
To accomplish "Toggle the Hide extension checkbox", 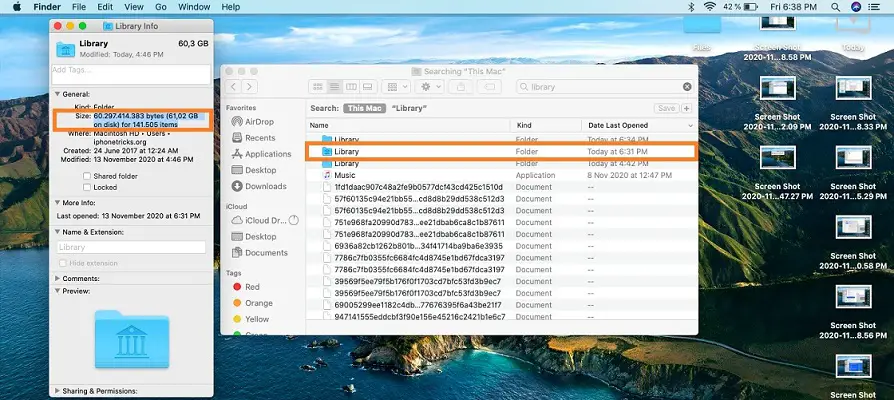I will coord(65,263).
